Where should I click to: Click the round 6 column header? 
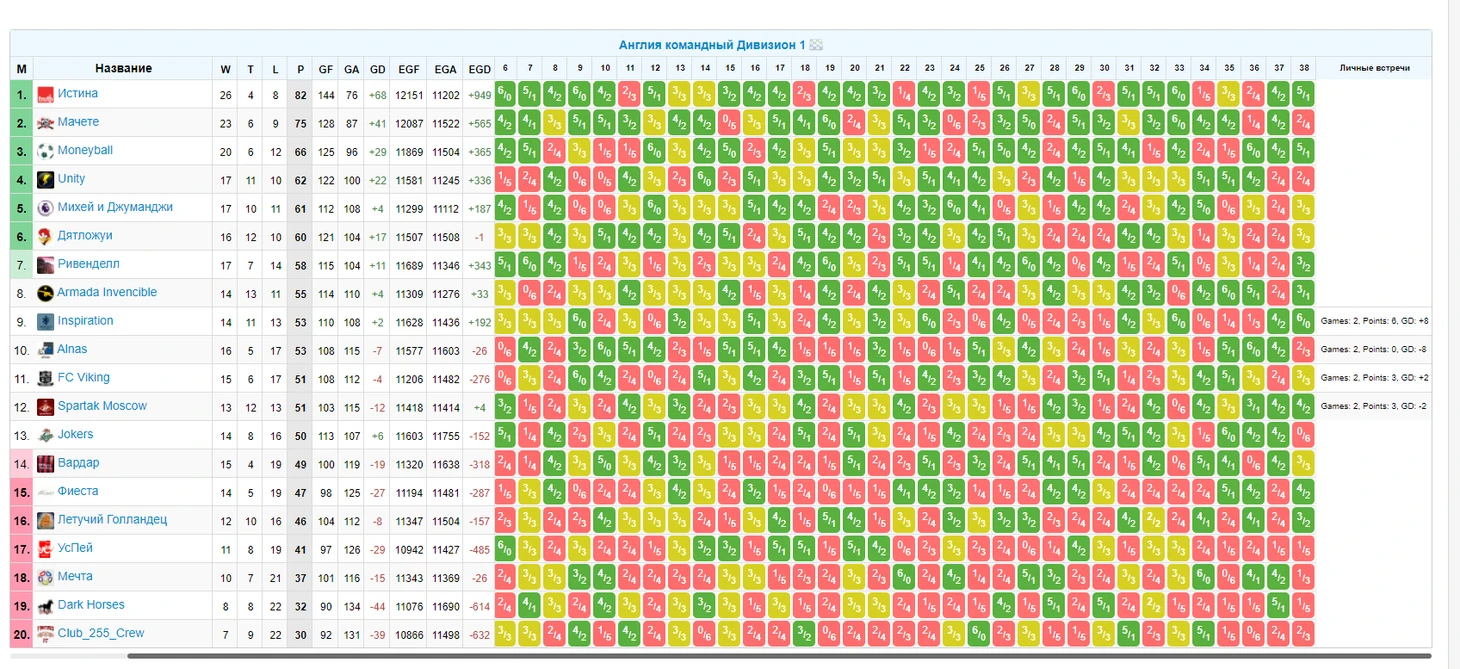click(505, 68)
